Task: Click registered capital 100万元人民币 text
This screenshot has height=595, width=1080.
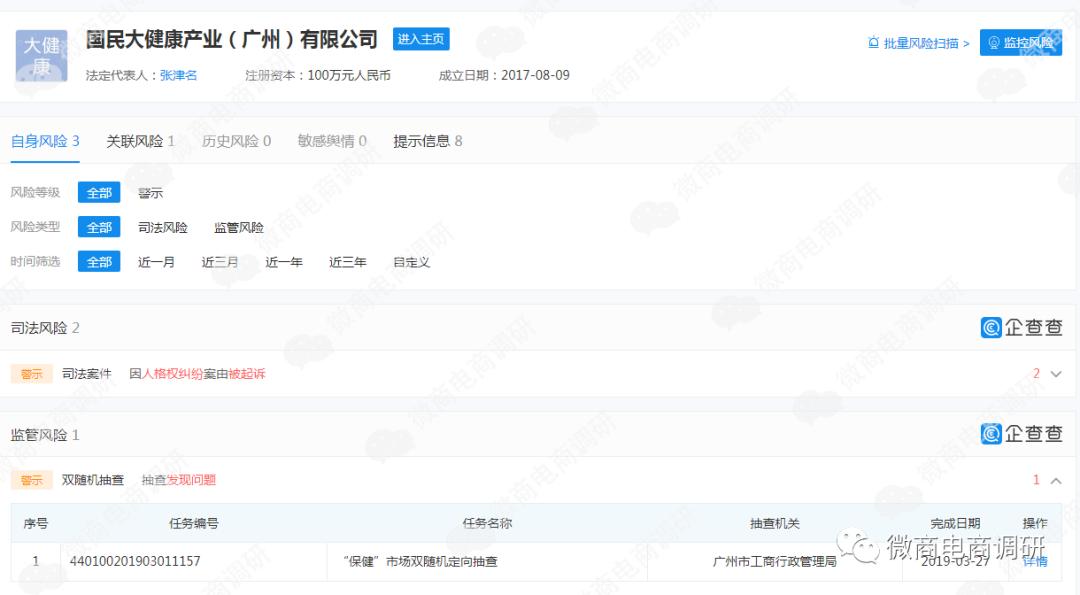Action: click(x=349, y=76)
